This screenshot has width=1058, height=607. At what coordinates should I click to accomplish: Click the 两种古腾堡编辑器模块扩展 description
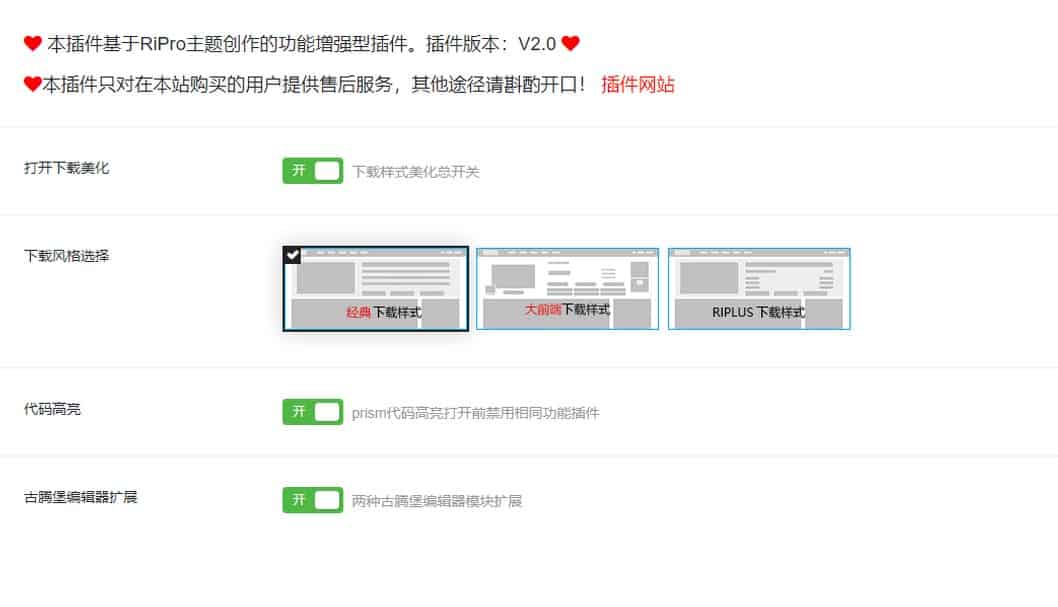point(437,500)
